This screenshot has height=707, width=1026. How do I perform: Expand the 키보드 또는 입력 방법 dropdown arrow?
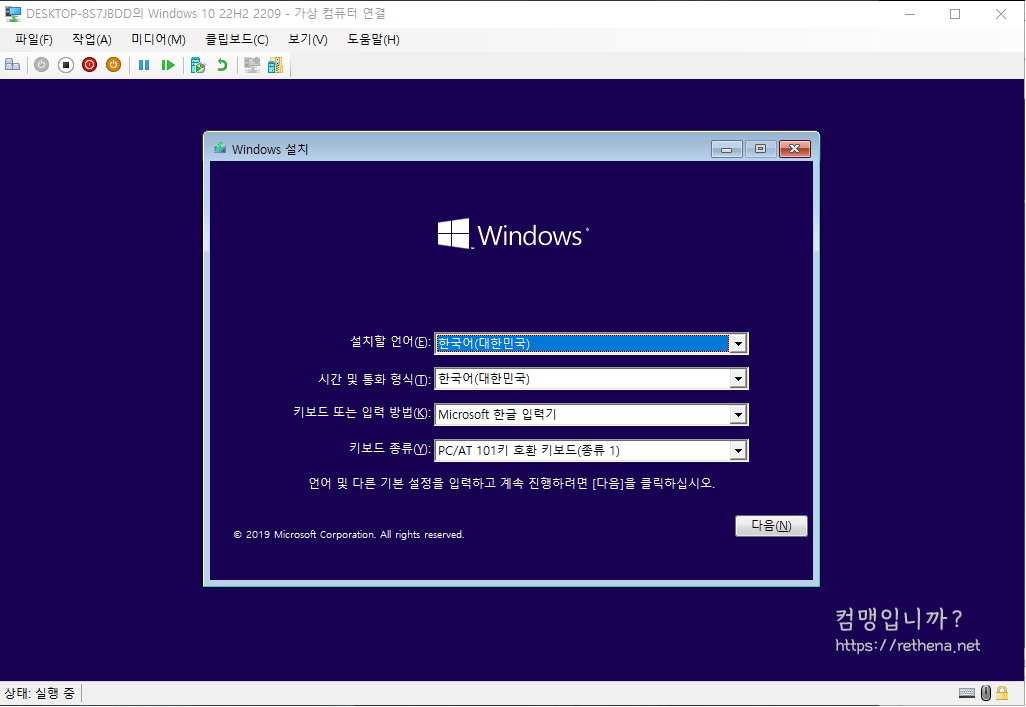pos(738,414)
